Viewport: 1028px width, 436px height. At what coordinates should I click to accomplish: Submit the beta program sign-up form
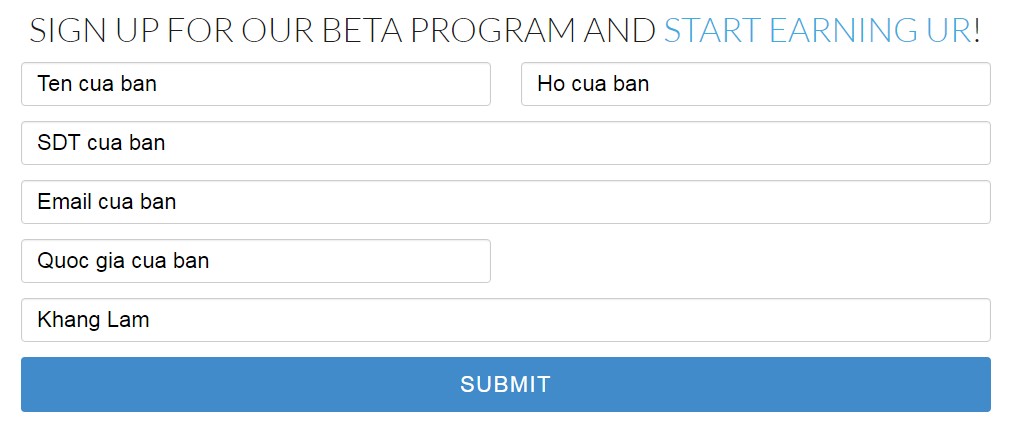505,384
